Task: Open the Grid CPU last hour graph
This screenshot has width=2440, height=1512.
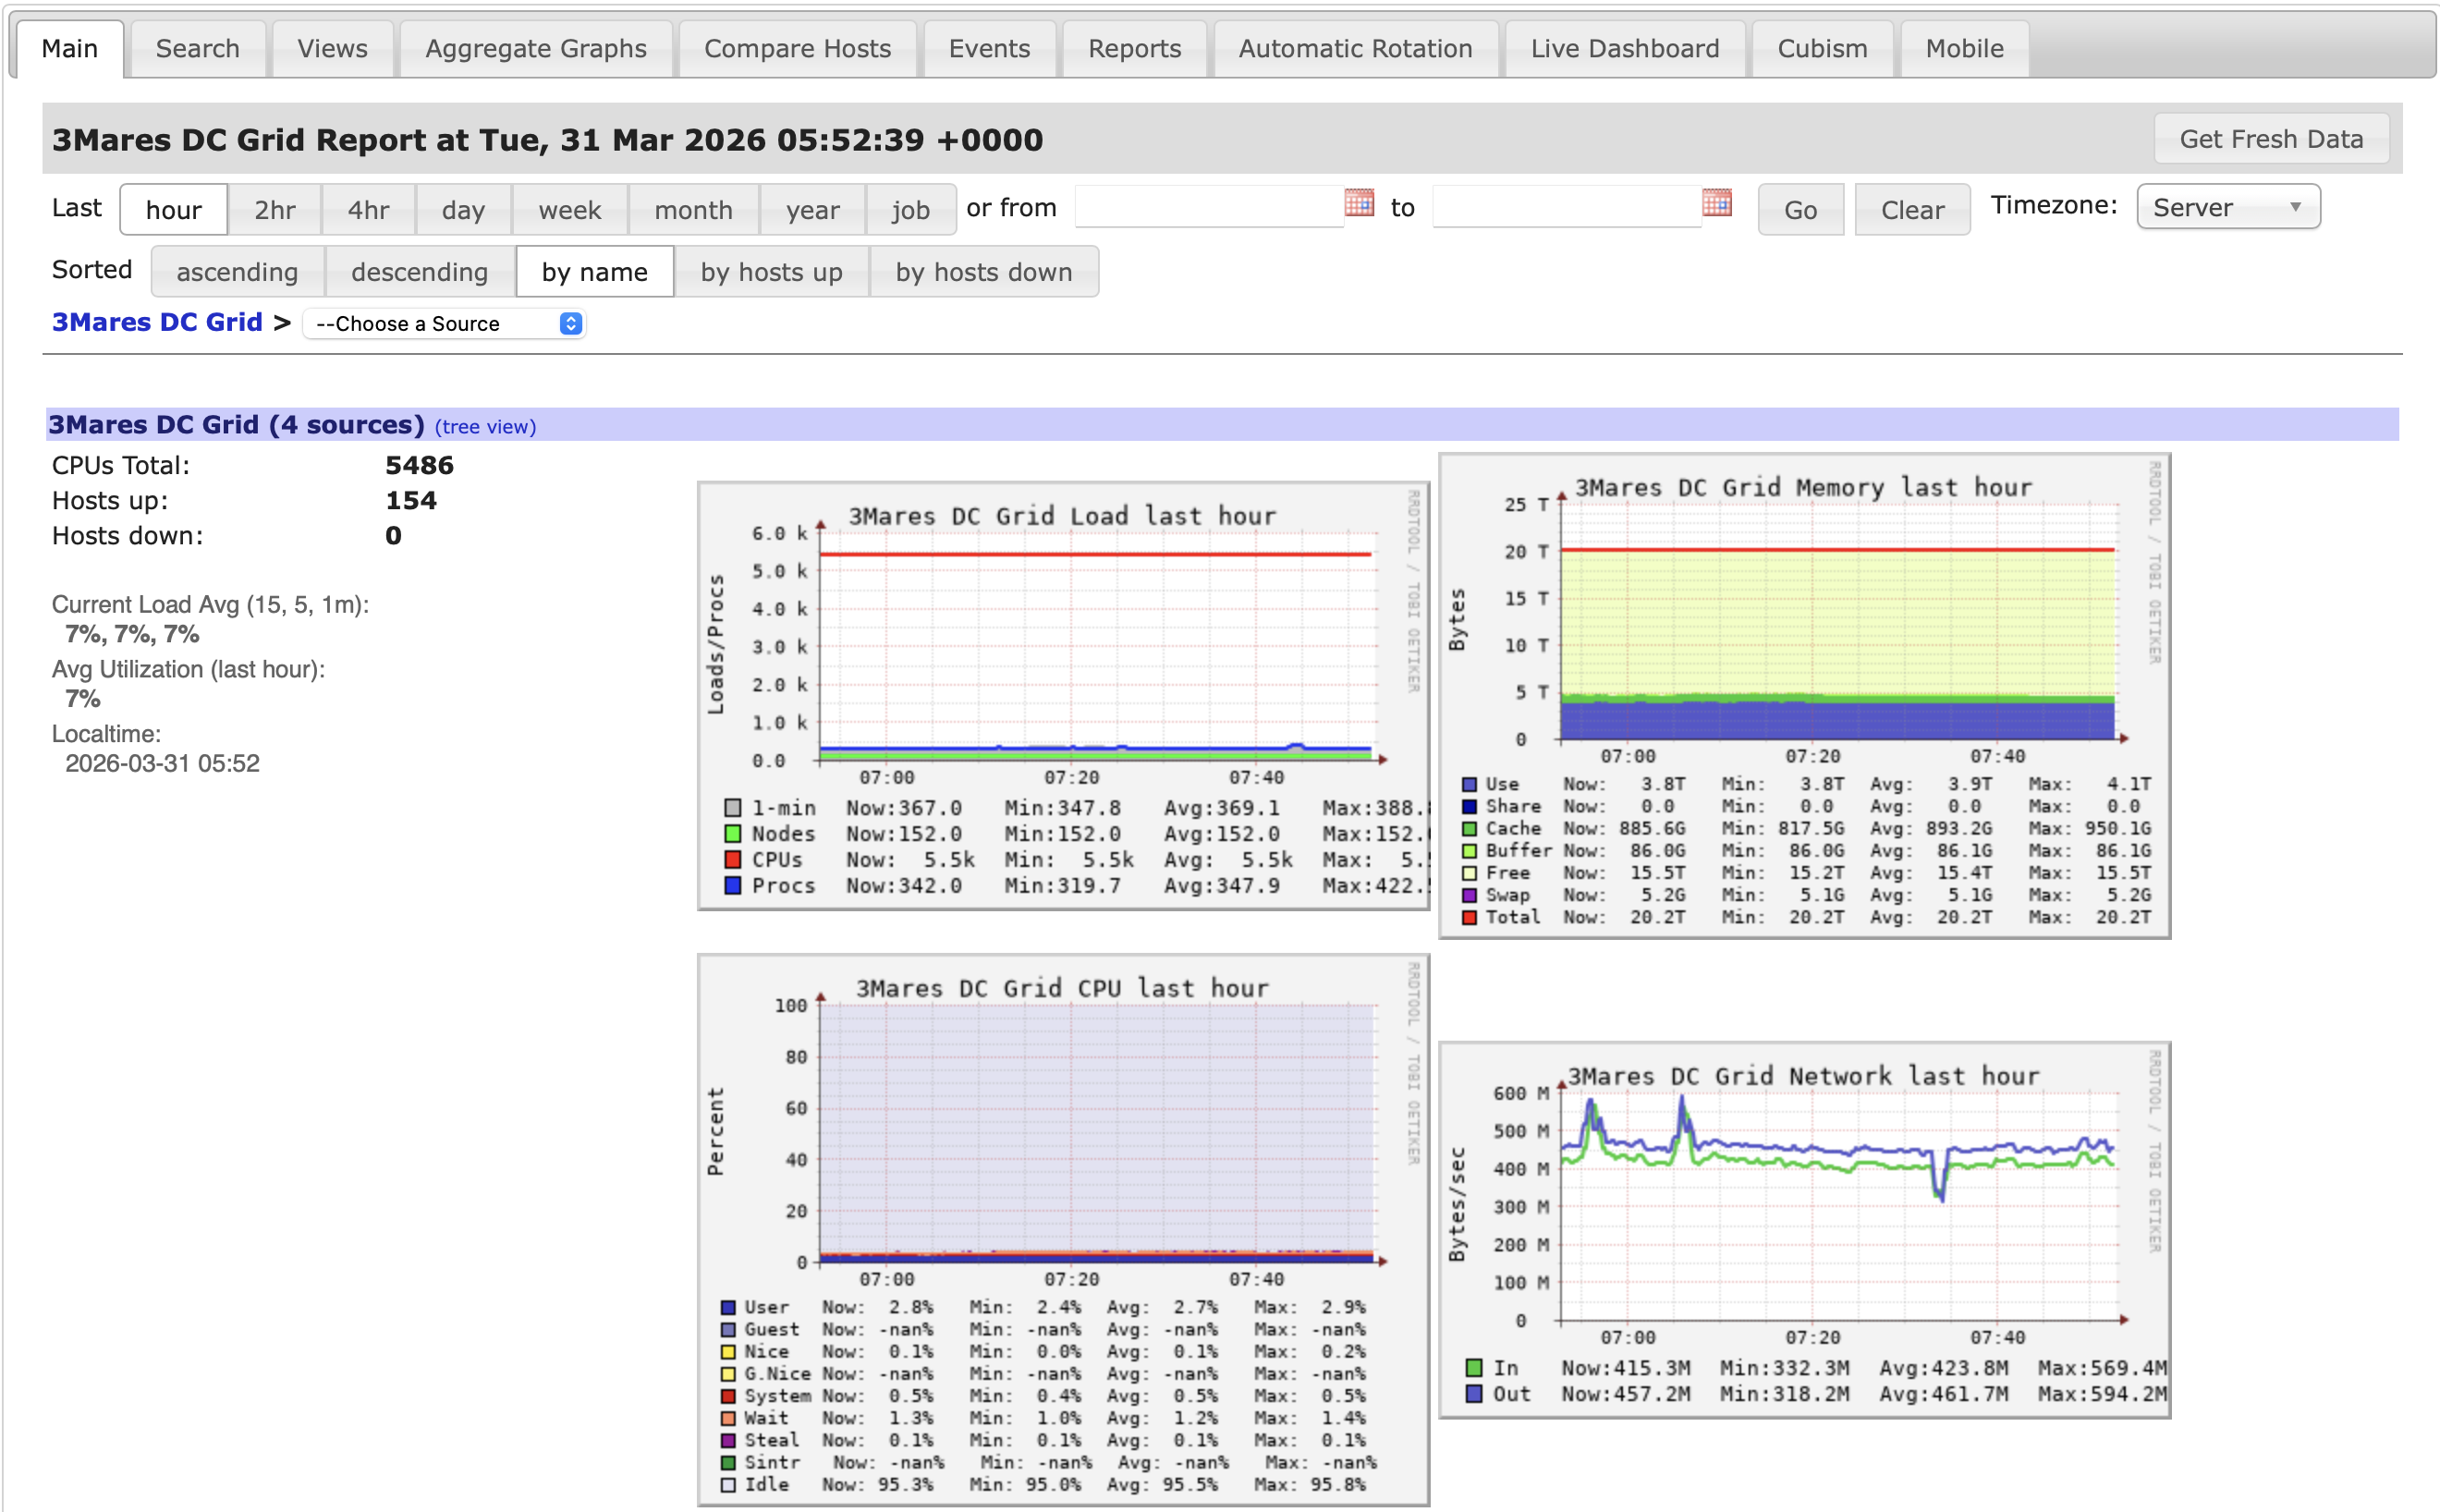Action: pos(1062,1230)
